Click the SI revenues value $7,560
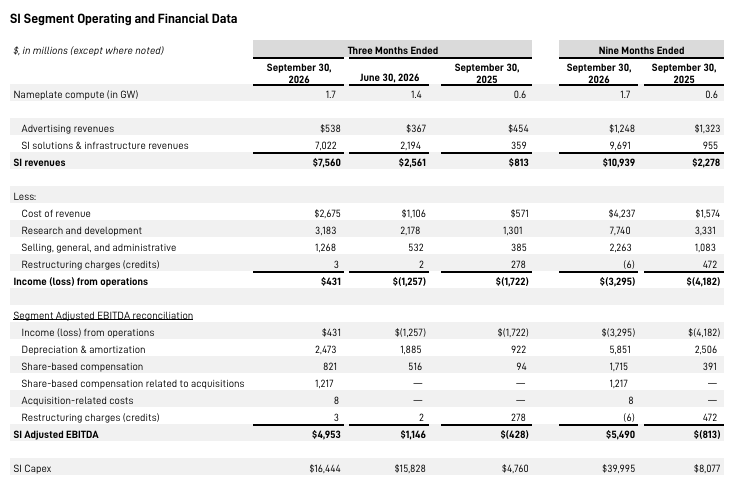744x485 pixels. click(326, 163)
